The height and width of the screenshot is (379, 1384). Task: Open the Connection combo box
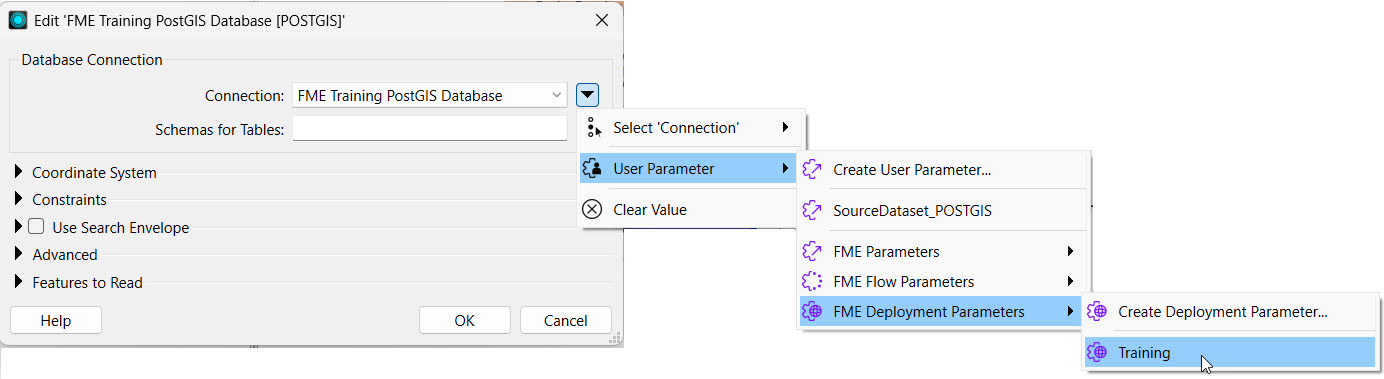coord(430,96)
